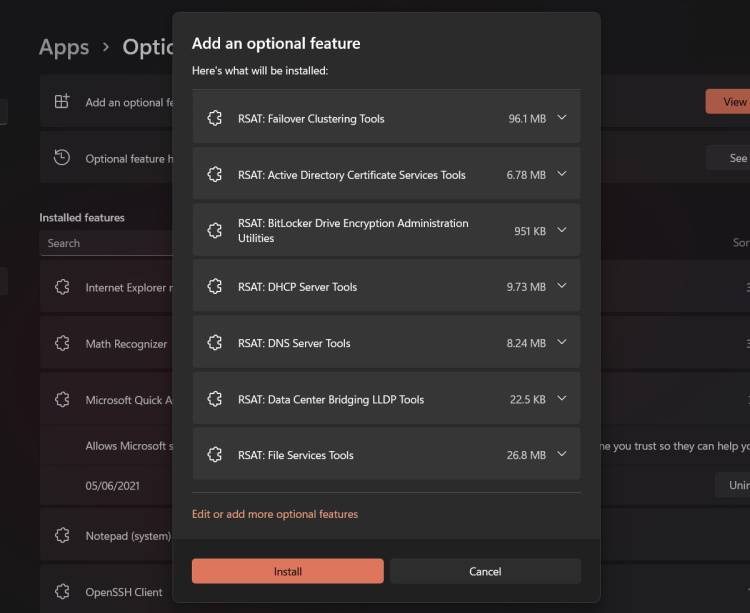Cancel the optional feature dialog
The image size is (750, 613).
click(x=485, y=571)
